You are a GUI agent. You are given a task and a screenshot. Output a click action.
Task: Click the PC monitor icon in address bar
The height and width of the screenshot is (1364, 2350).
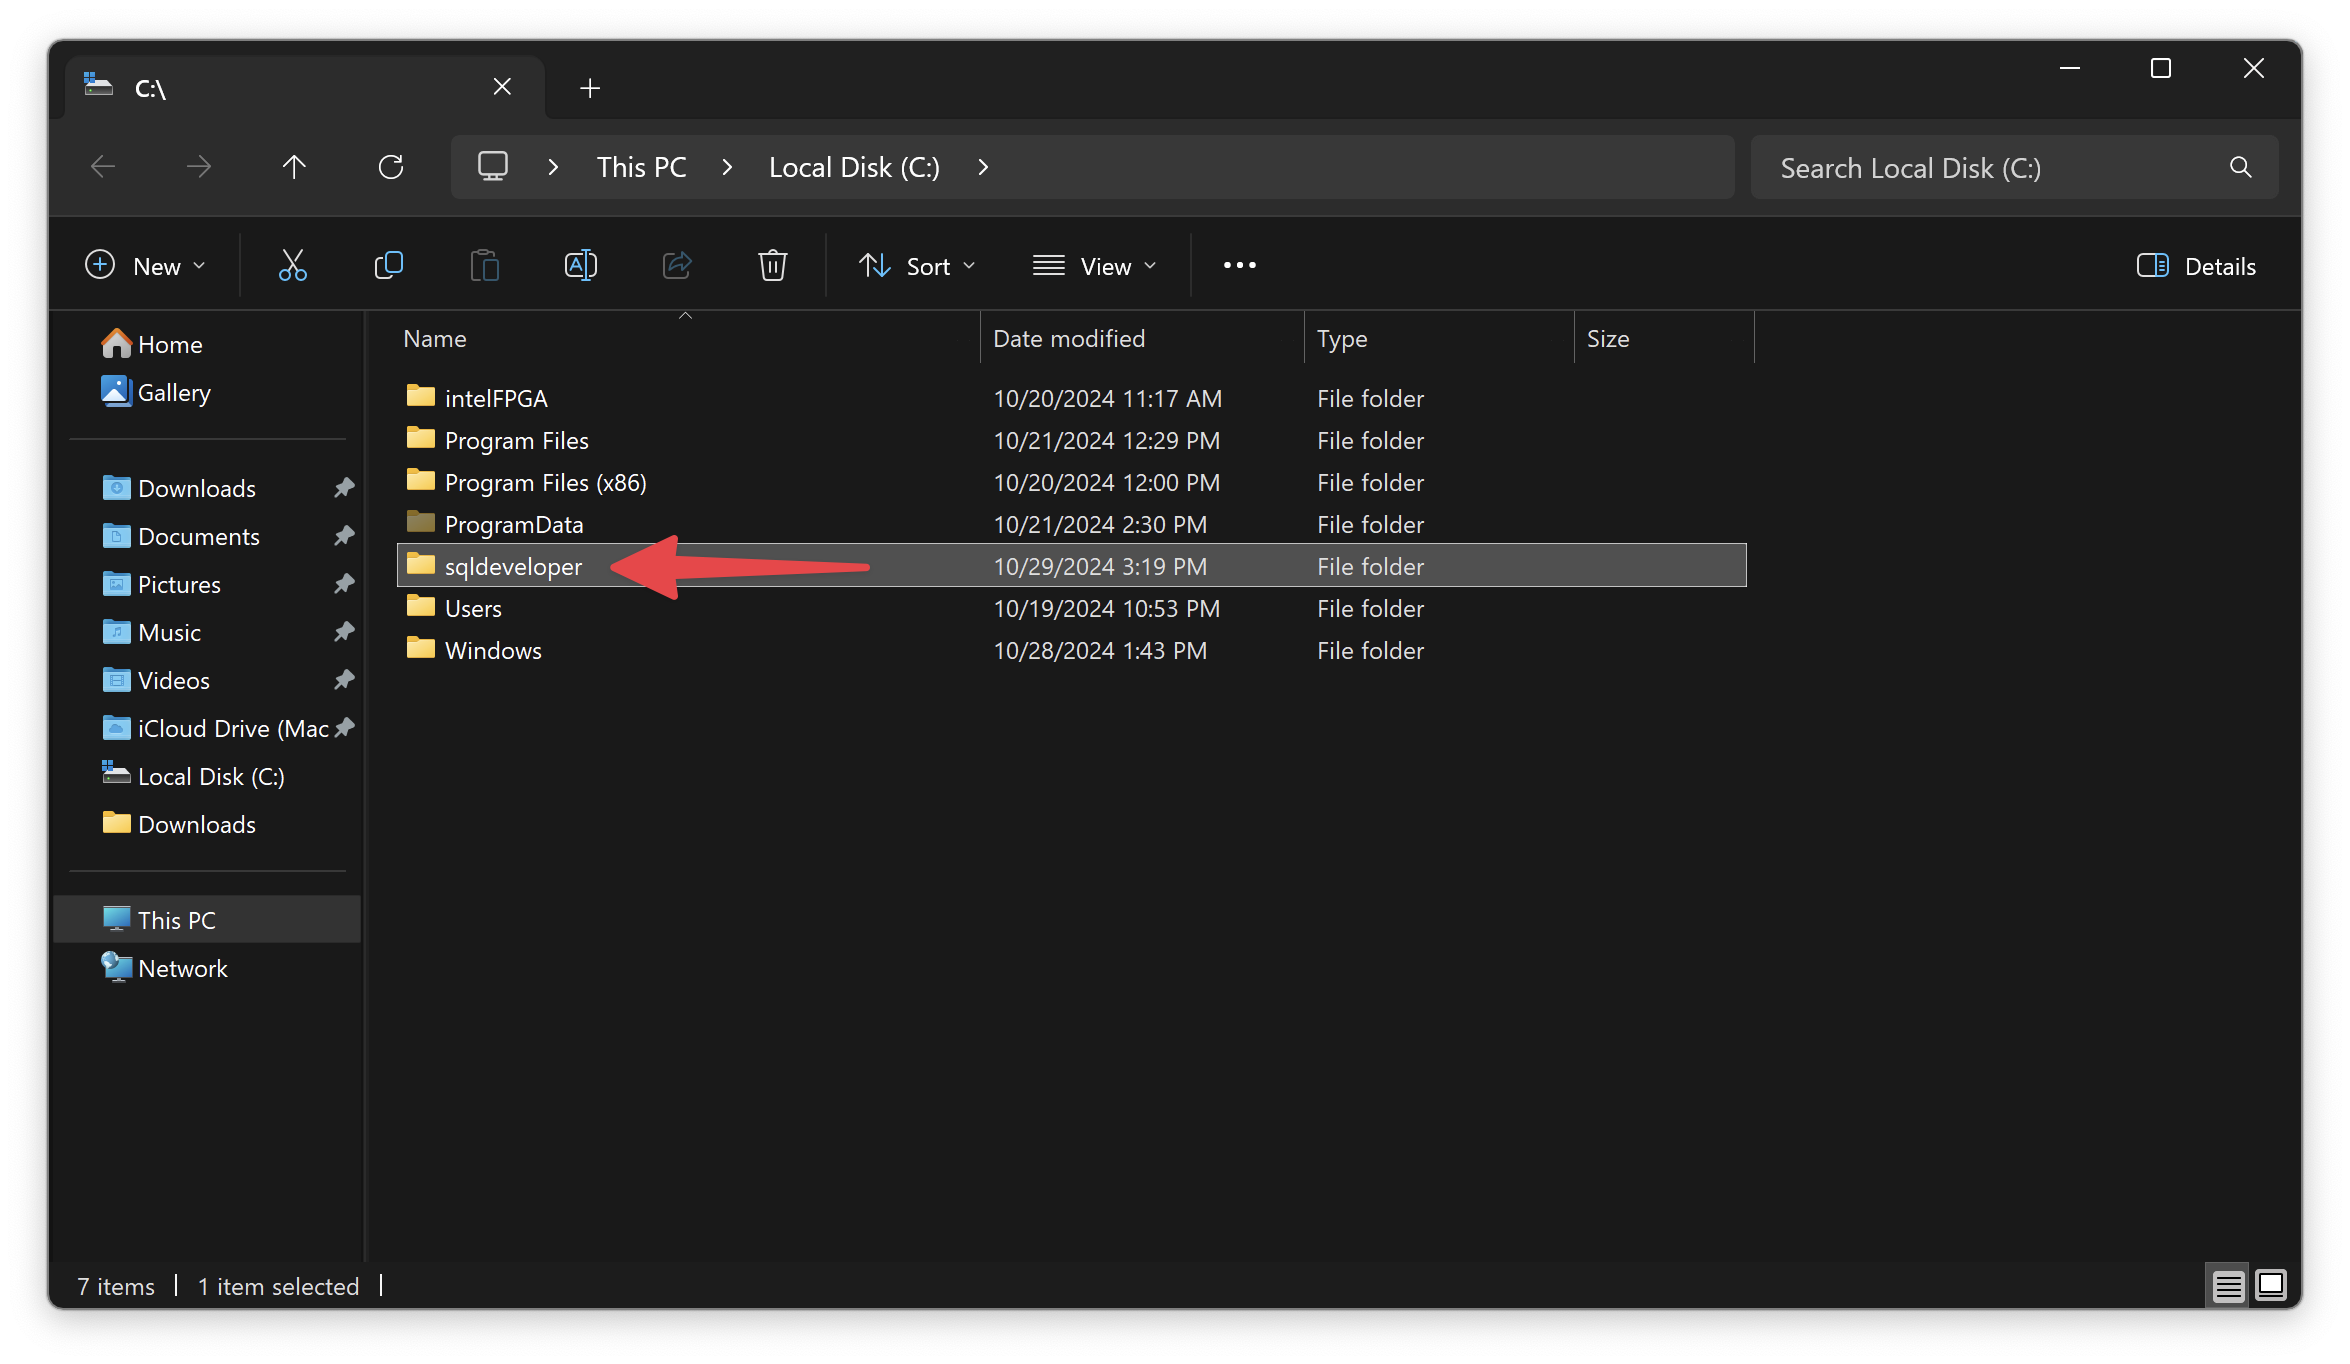(493, 166)
